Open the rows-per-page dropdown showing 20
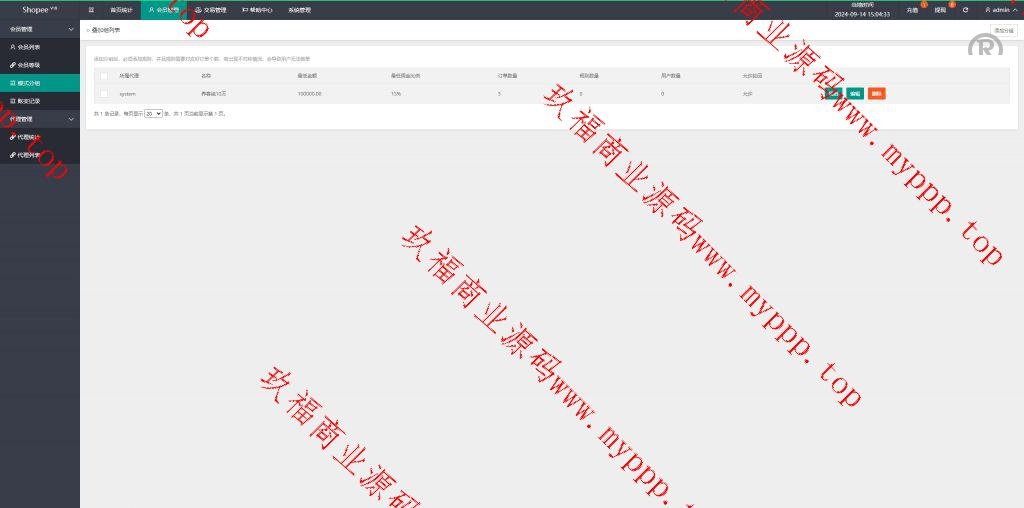Viewport: 1024px width, 508px height. click(153, 114)
